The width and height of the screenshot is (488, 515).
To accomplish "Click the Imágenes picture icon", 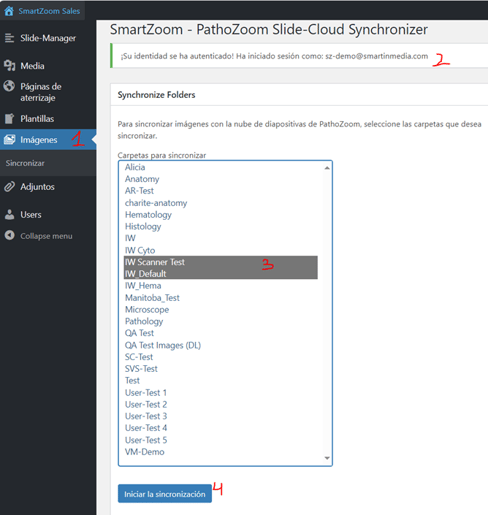I will (9, 139).
